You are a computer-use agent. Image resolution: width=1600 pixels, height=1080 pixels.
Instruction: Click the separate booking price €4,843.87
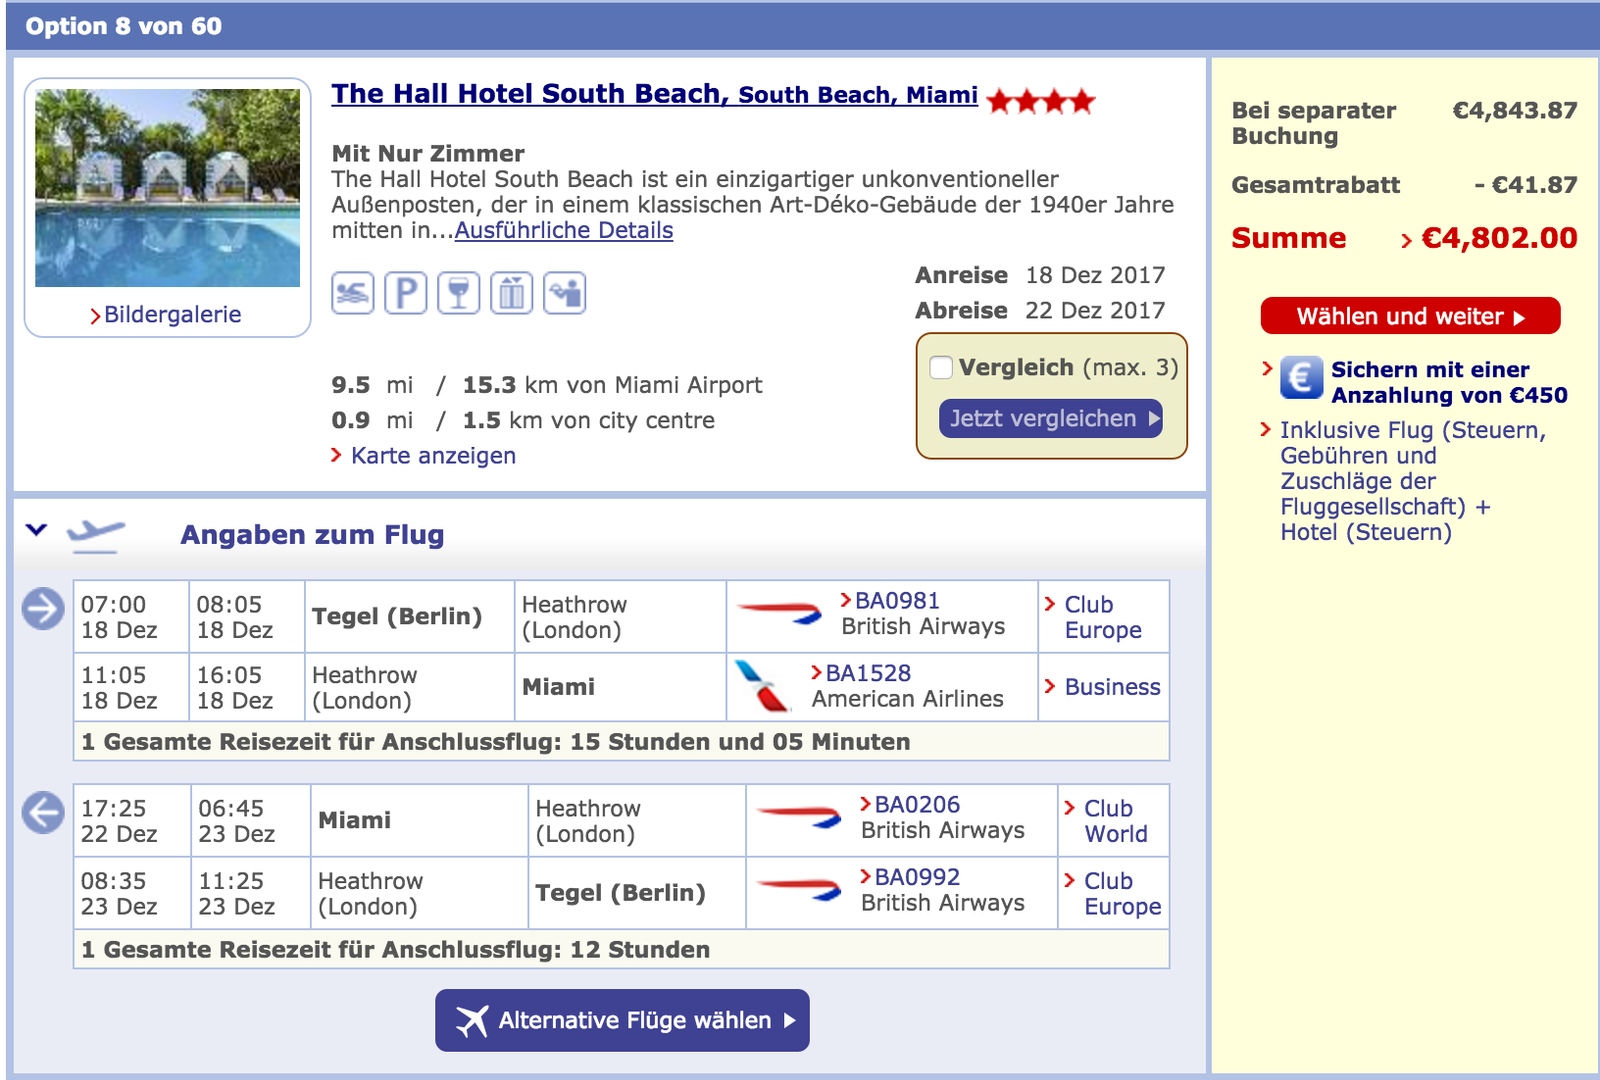click(1515, 110)
